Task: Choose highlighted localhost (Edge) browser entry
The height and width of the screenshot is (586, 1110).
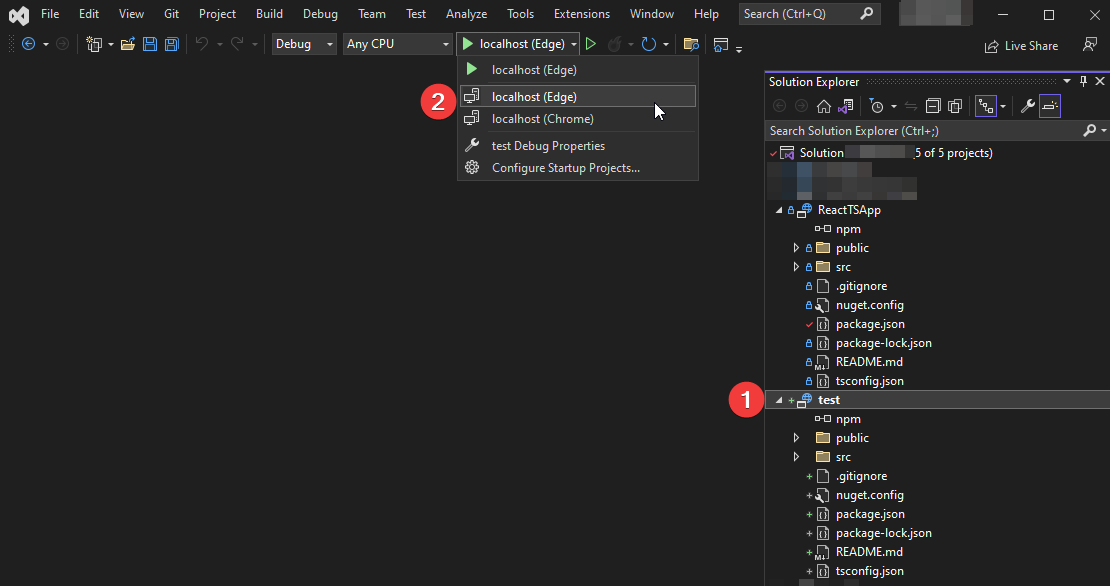Action: point(577,96)
